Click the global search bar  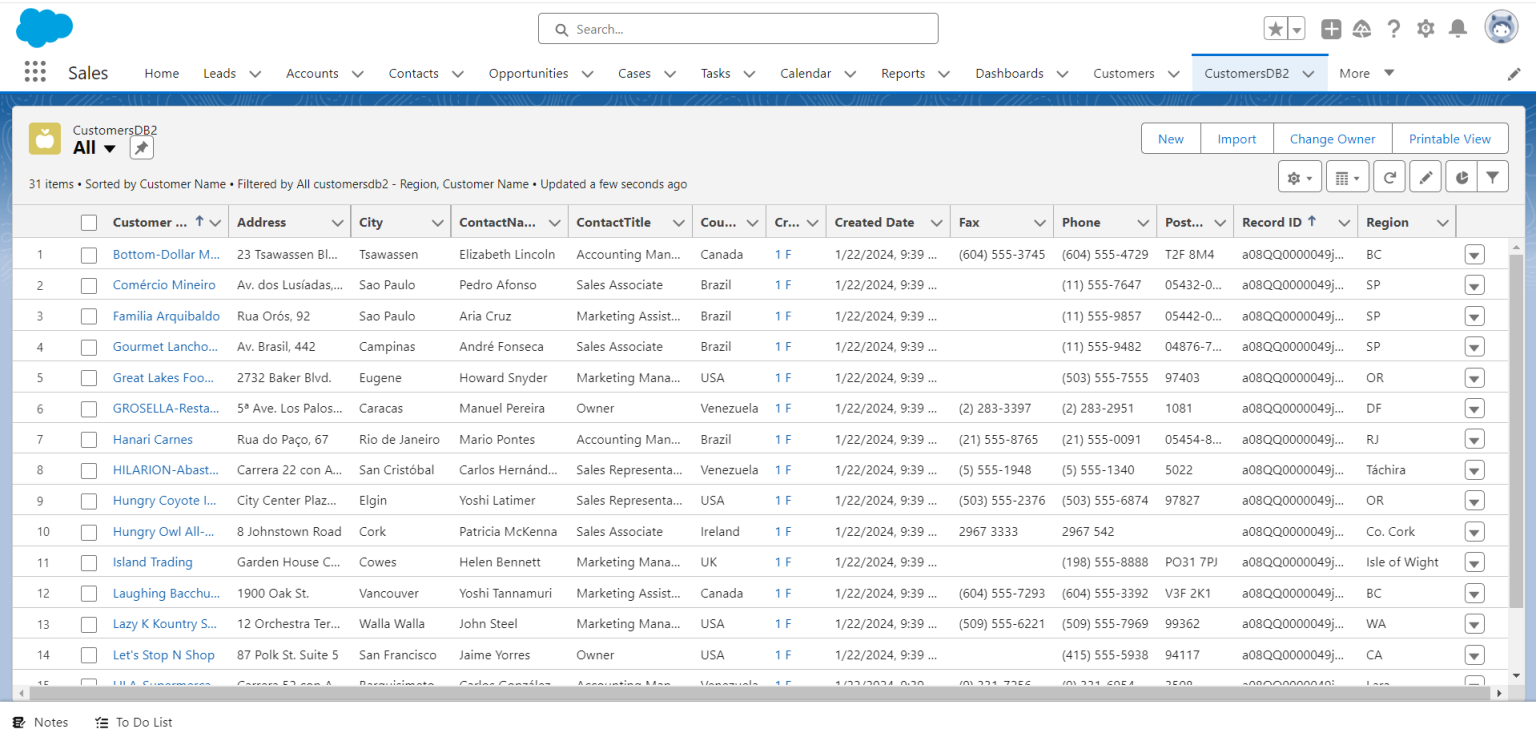coord(737,28)
